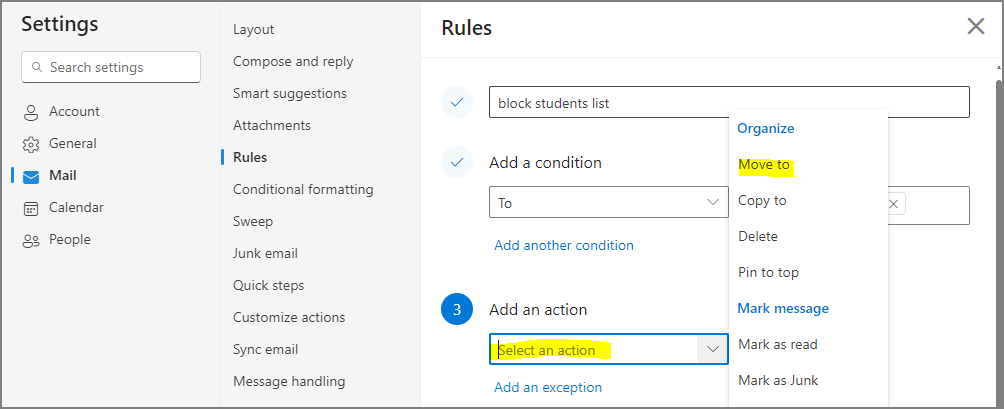Open the Select an action dropdown
Image resolution: width=1004 pixels, height=409 pixels.
pos(713,349)
